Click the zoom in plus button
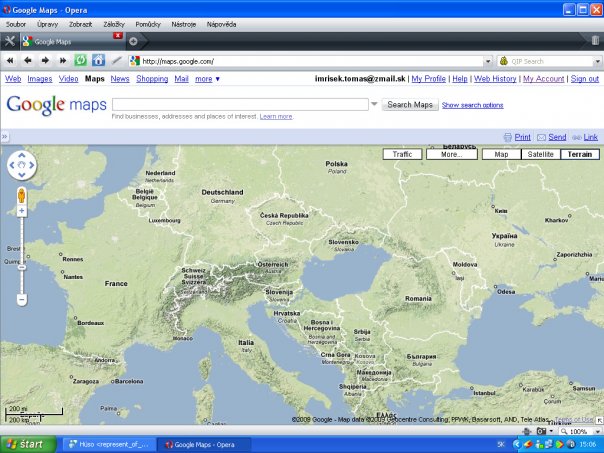604x453 pixels. coord(21,211)
